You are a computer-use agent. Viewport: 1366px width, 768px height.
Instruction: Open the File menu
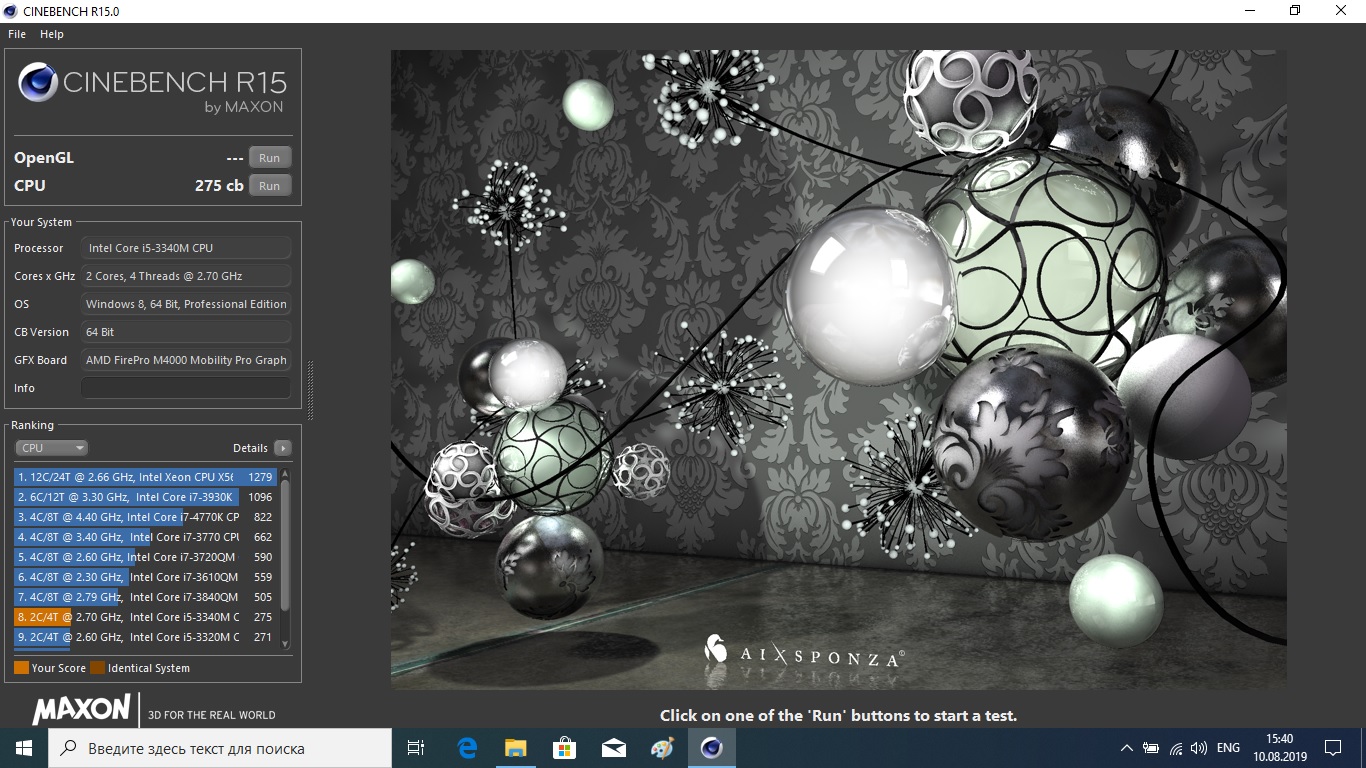(x=17, y=34)
